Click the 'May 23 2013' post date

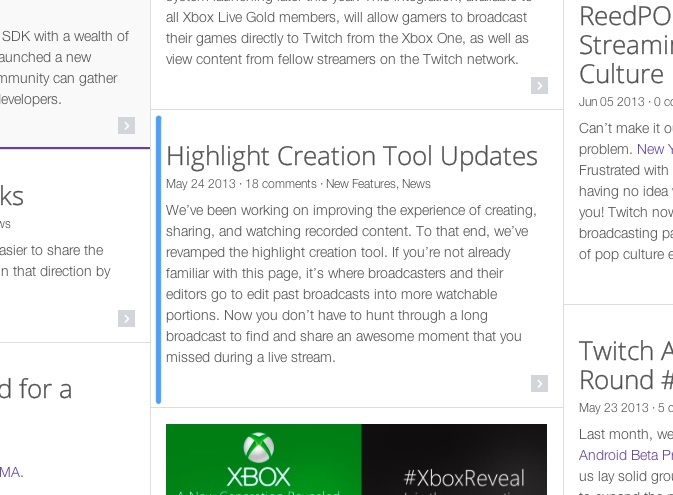coord(613,407)
